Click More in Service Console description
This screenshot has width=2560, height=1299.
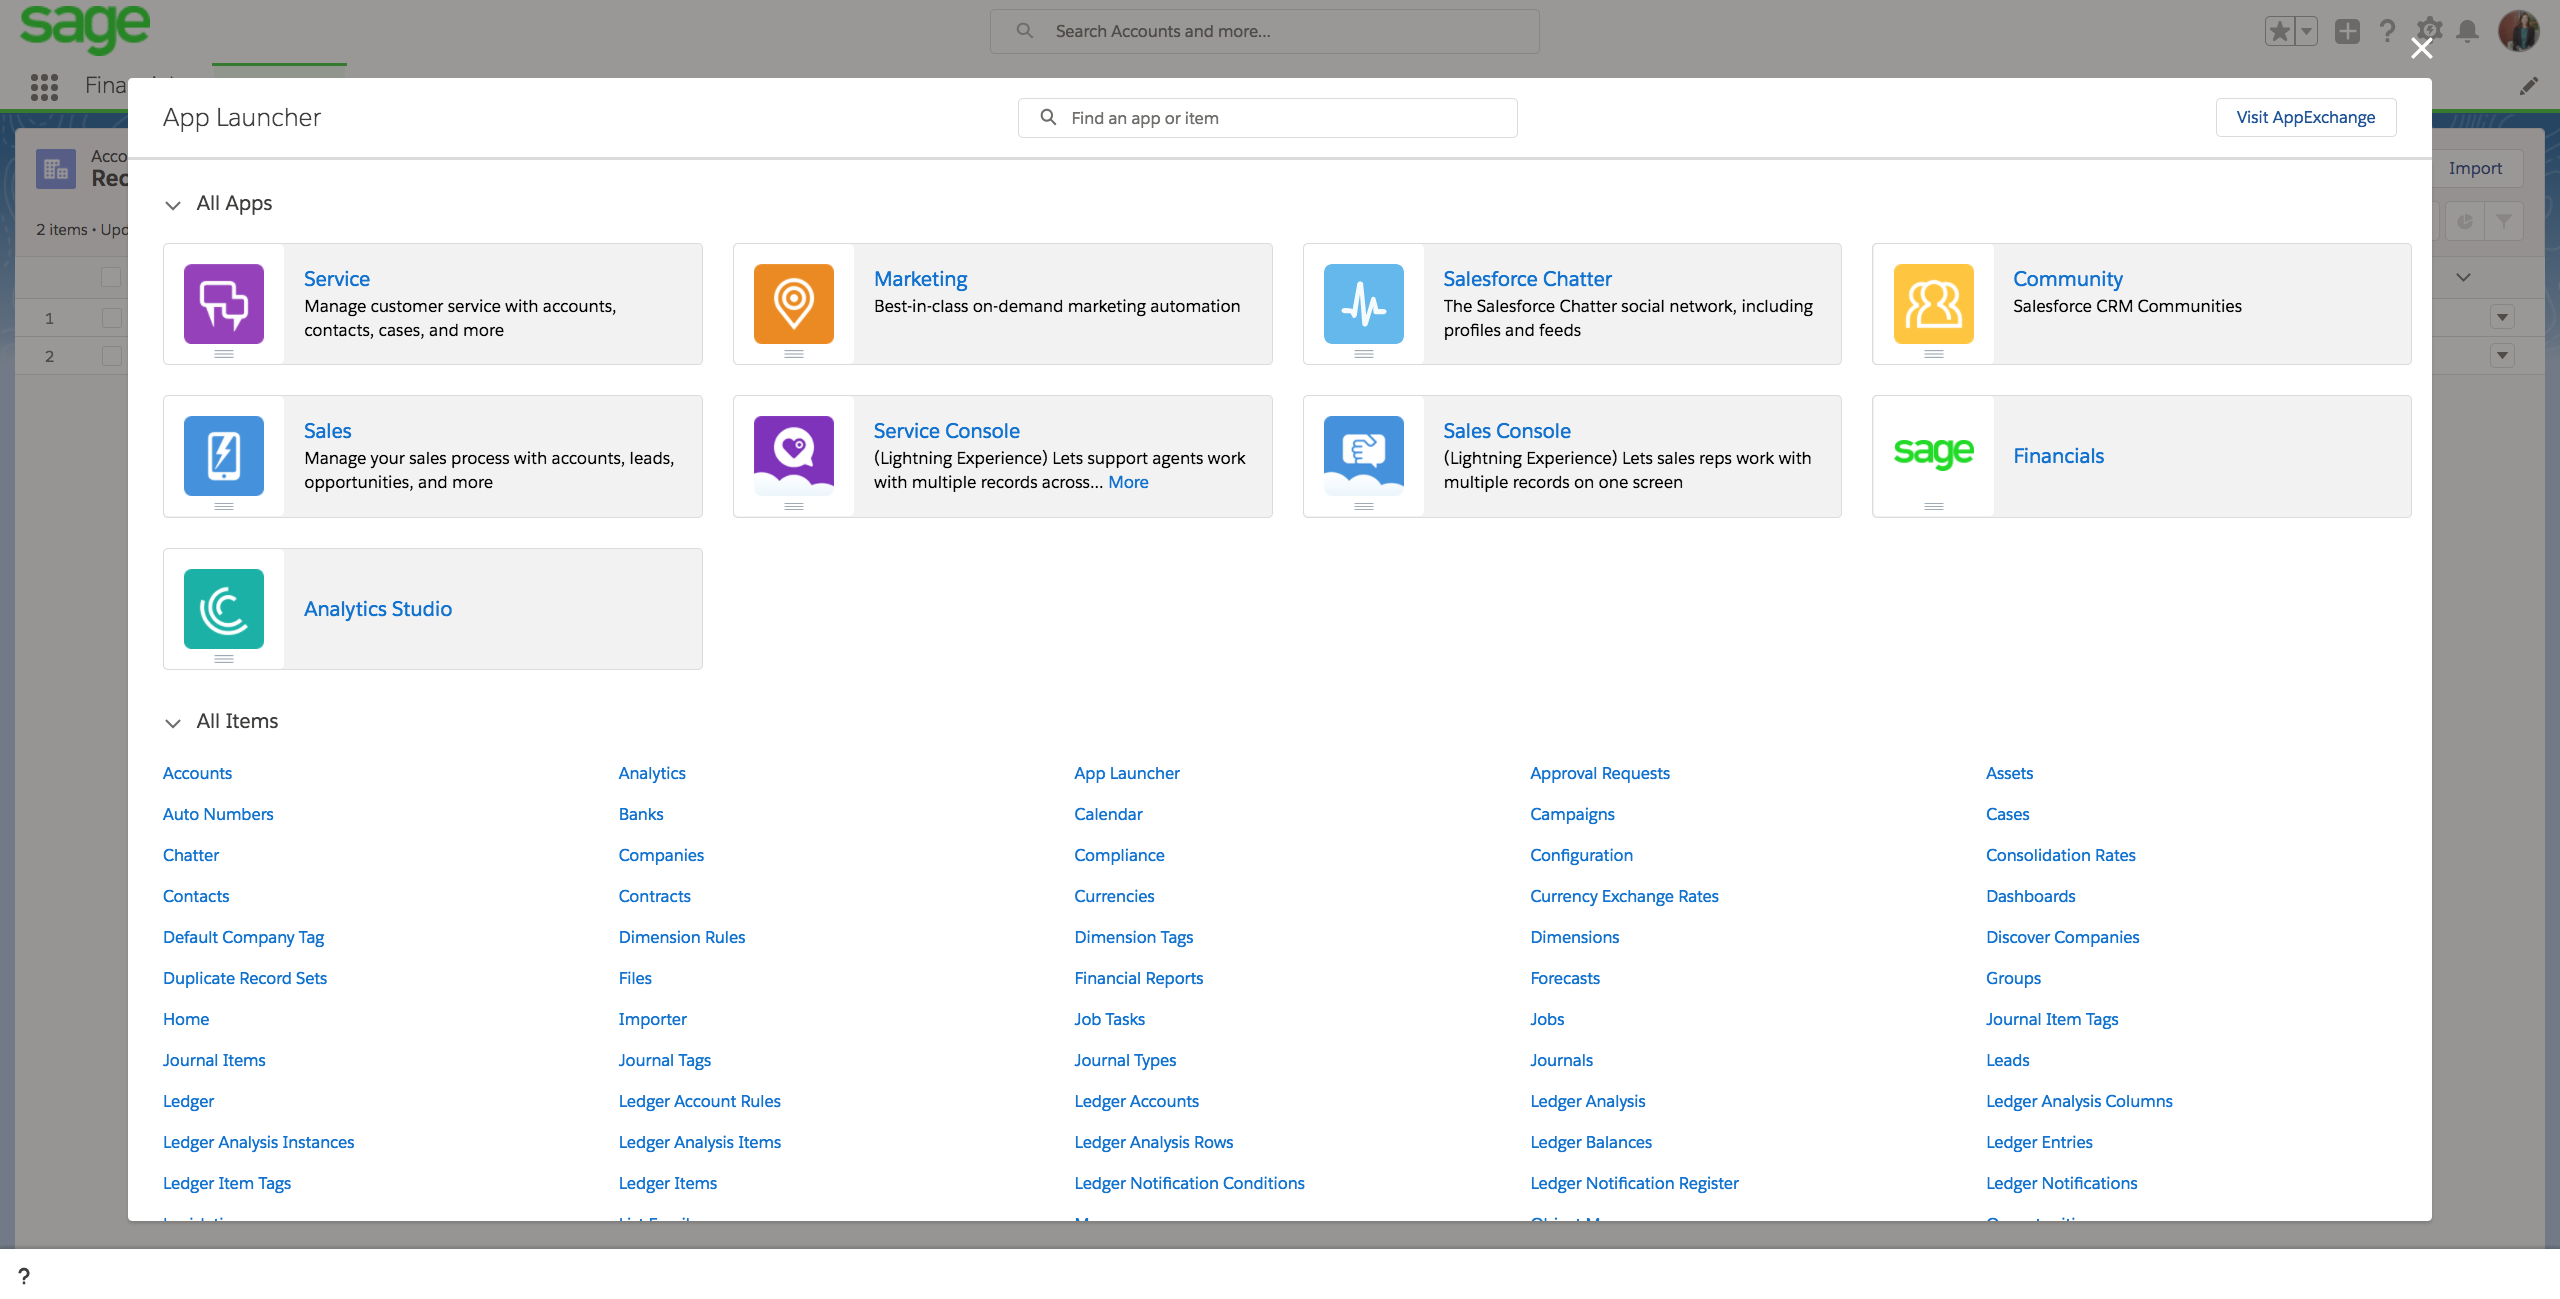[x=1128, y=482]
